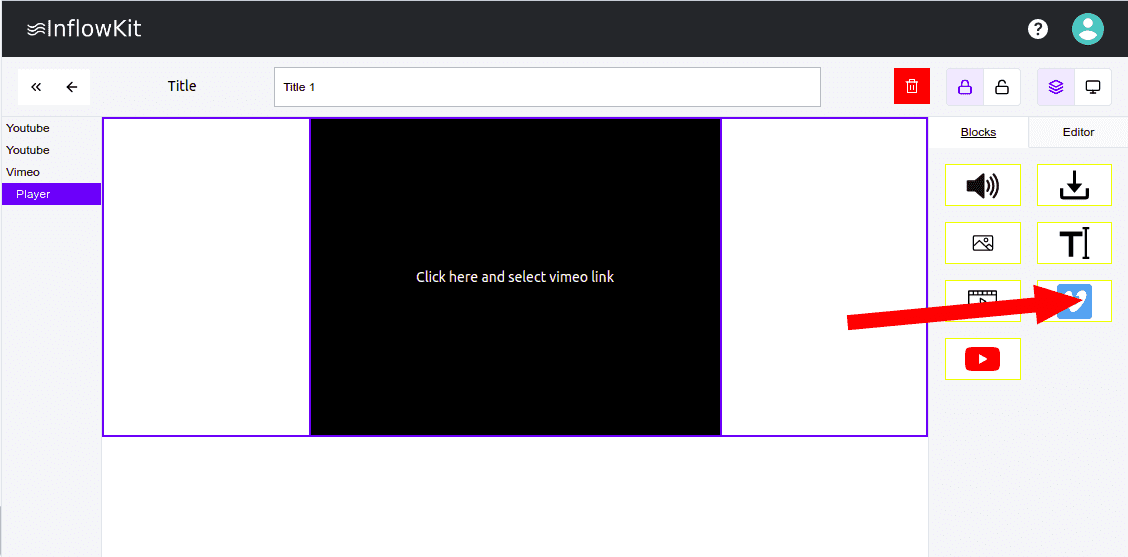Add an audio speaker block
Screen dimensions: 1128x557
click(x=982, y=185)
